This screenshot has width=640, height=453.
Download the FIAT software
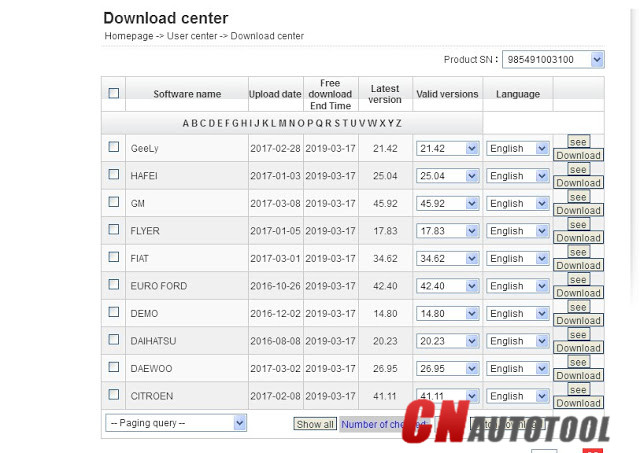pyautogui.click(x=578, y=265)
